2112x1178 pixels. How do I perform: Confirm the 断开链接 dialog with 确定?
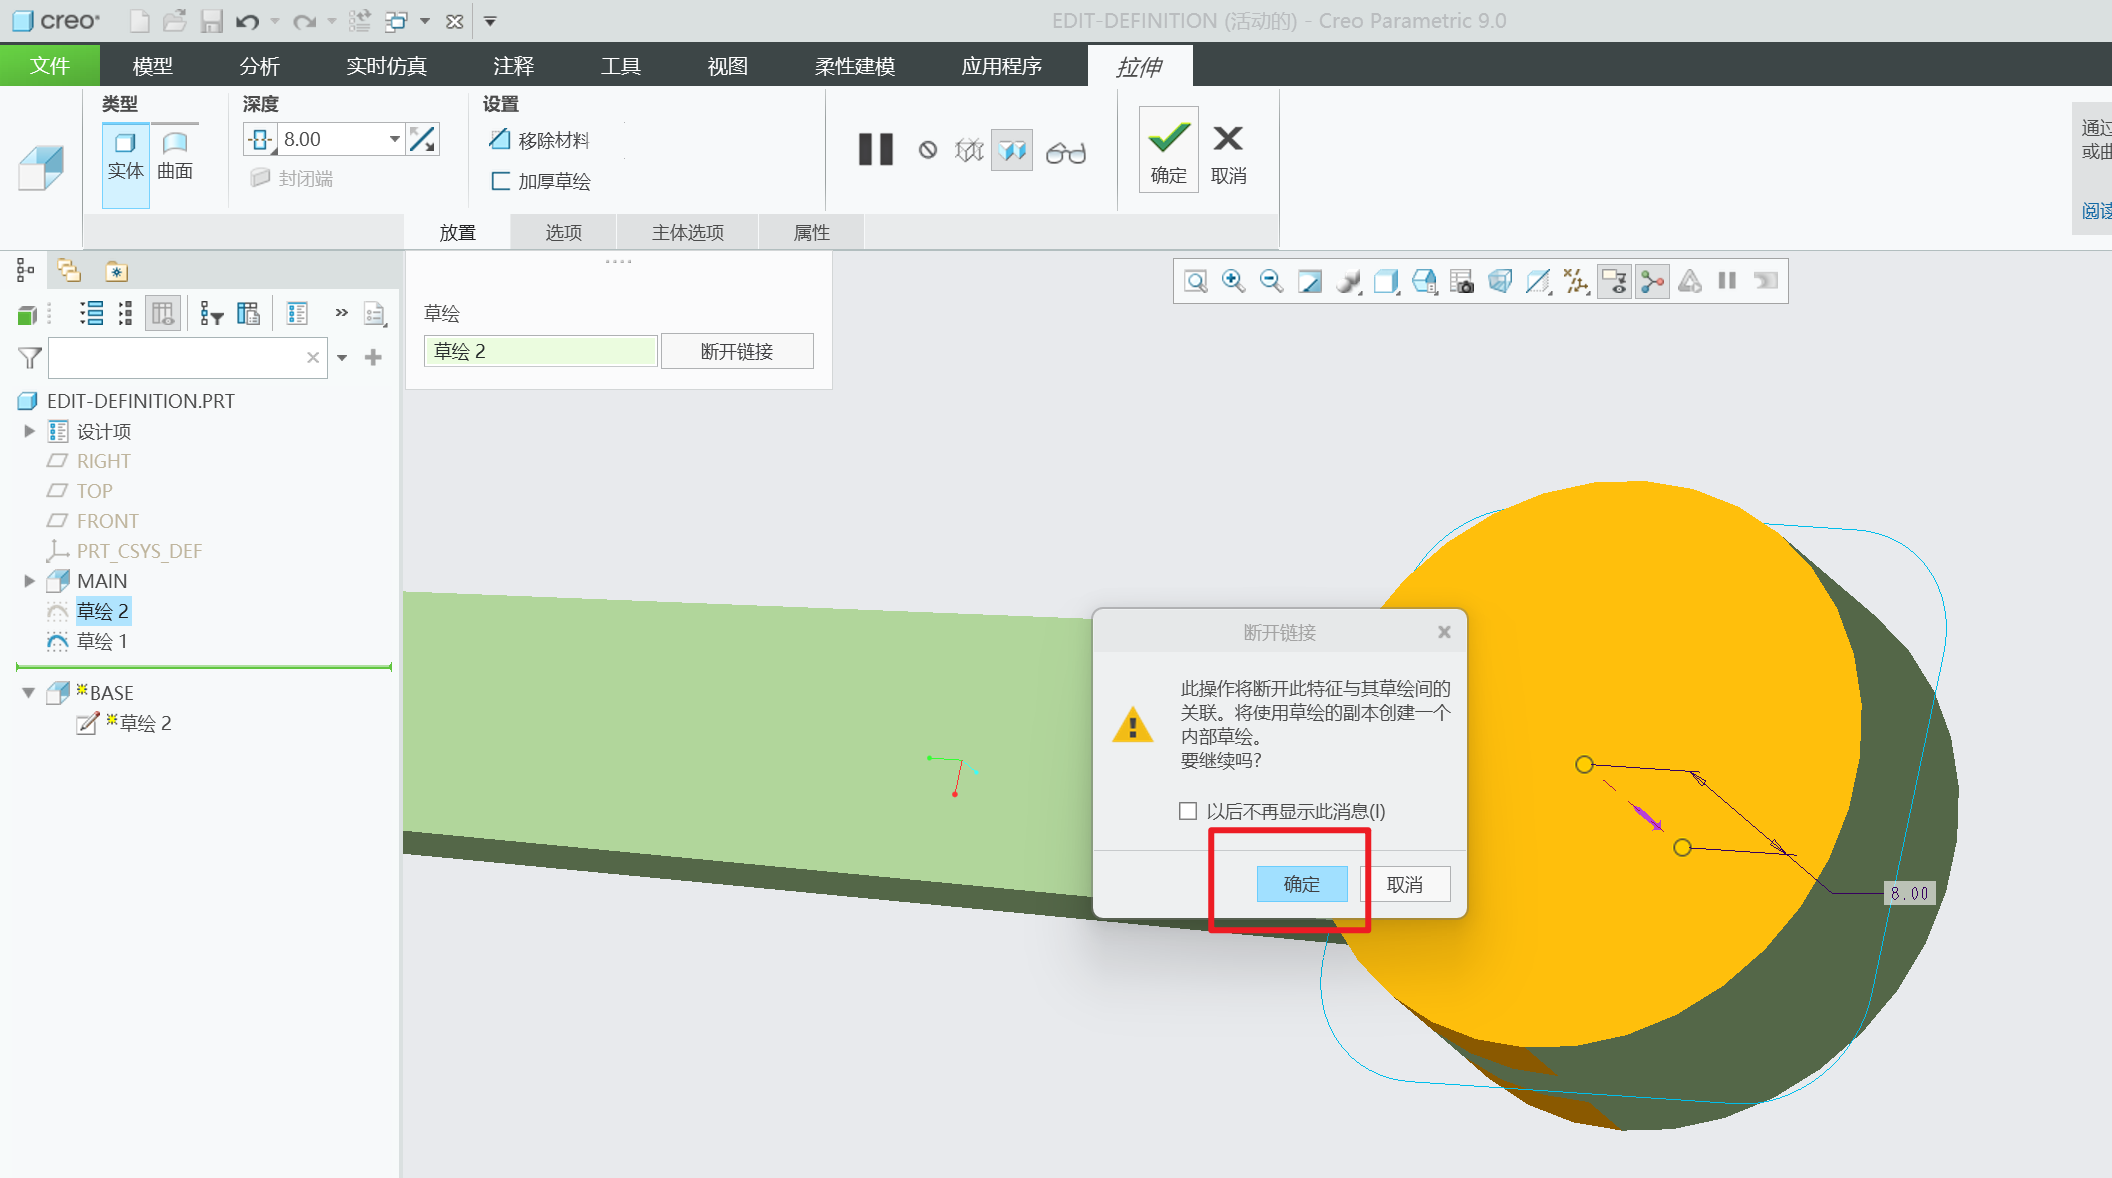click(1301, 884)
